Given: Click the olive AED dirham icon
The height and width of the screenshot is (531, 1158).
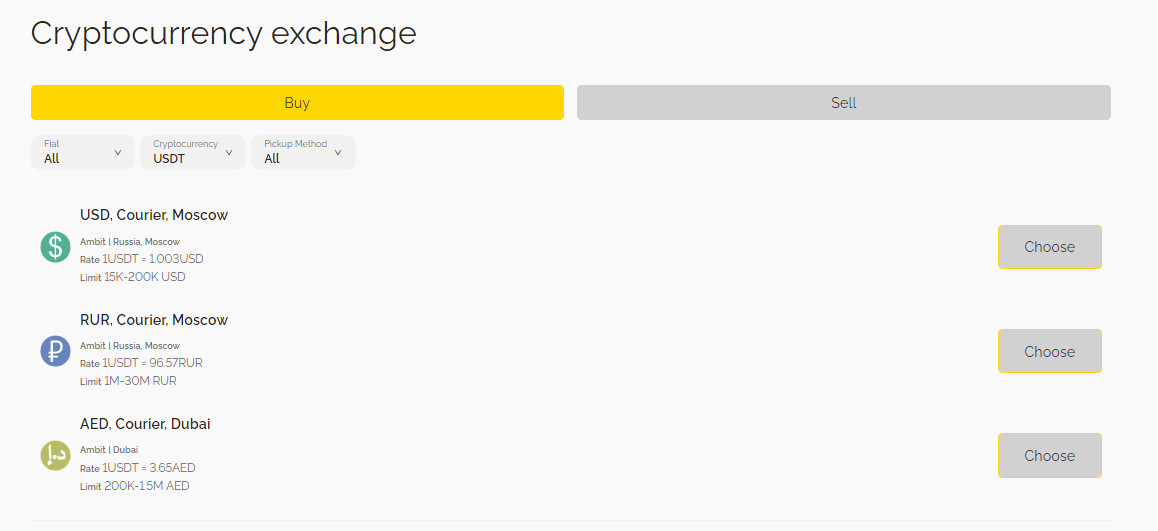Looking at the screenshot, I should (x=55, y=455).
